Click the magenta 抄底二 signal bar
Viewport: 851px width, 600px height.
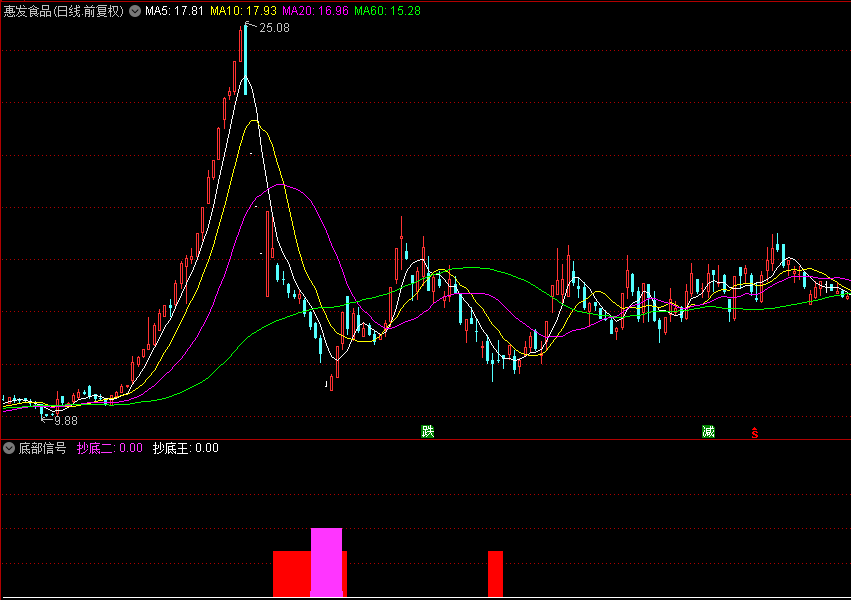click(x=326, y=563)
